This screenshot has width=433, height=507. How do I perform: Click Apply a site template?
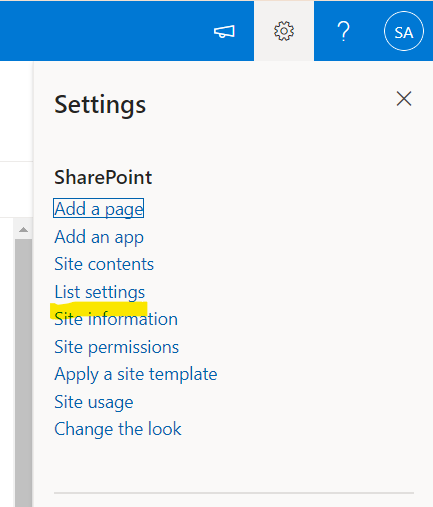click(x=136, y=374)
